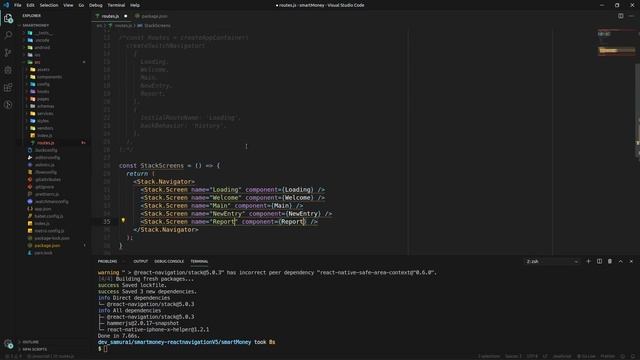The height and width of the screenshot is (360, 640).
Task: Expand the android folder
Action: coord(41,47)
